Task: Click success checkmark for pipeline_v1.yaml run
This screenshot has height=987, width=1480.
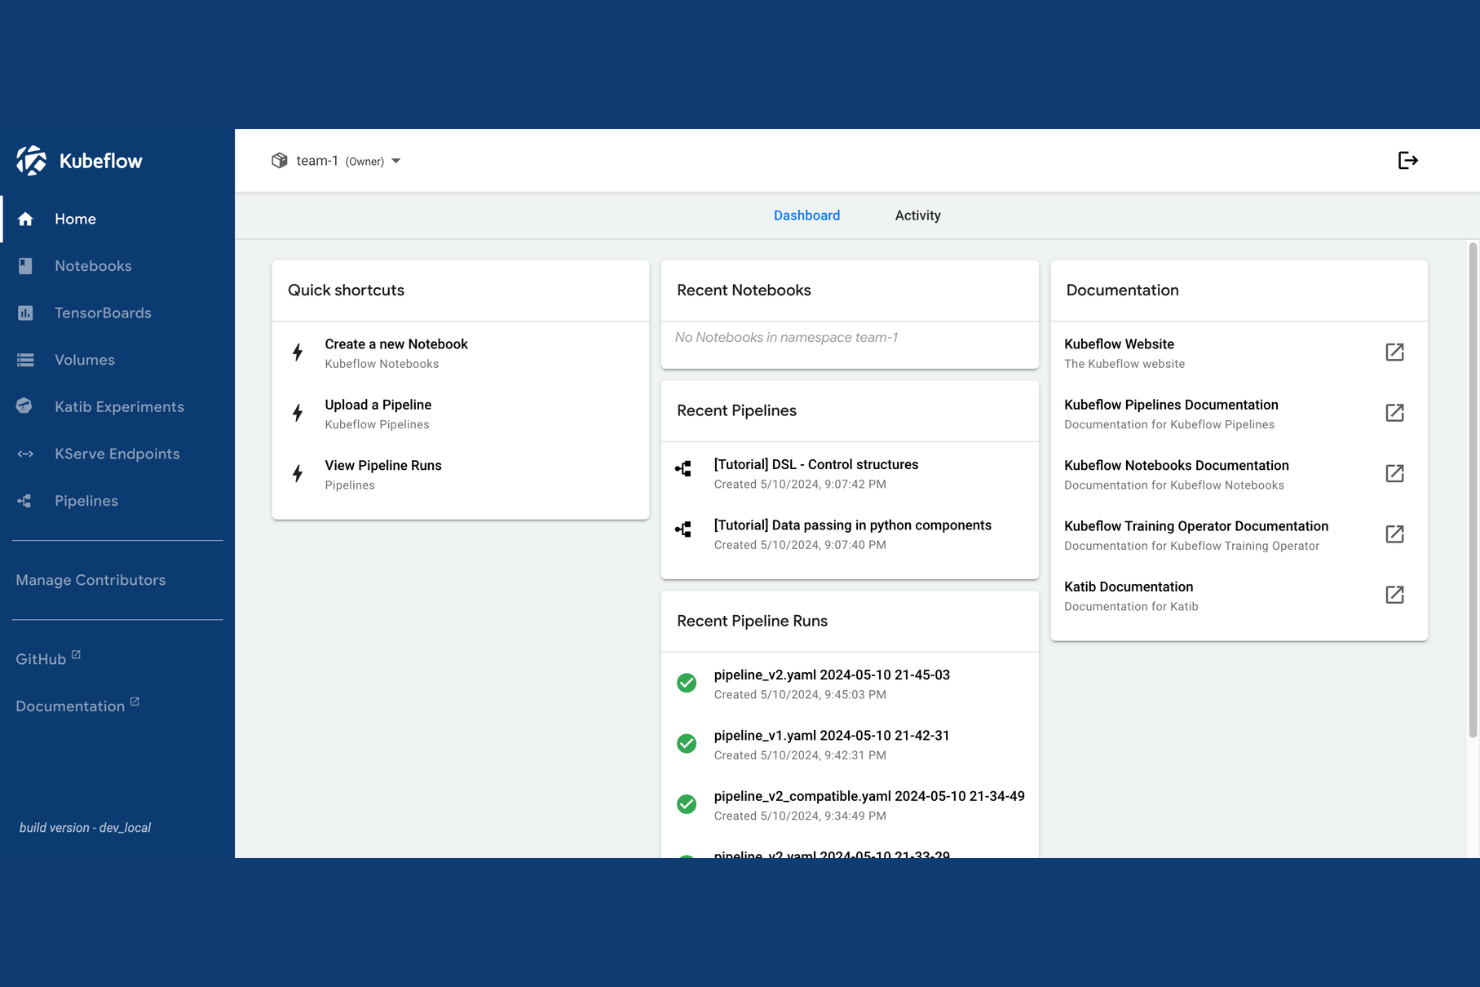Action: 687,744
